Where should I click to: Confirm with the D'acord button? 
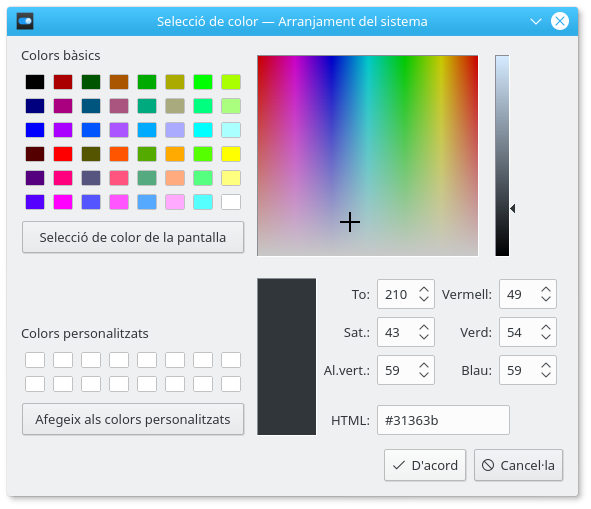click(425, 465)
